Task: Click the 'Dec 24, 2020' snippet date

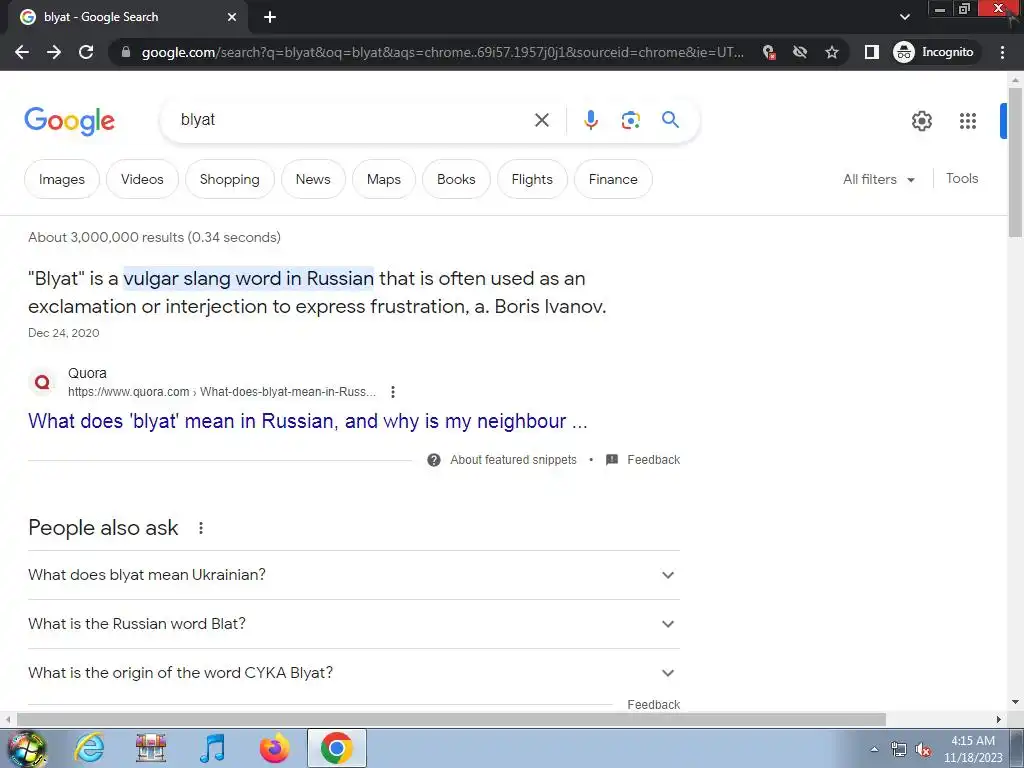Action: [x=63, y=333]
